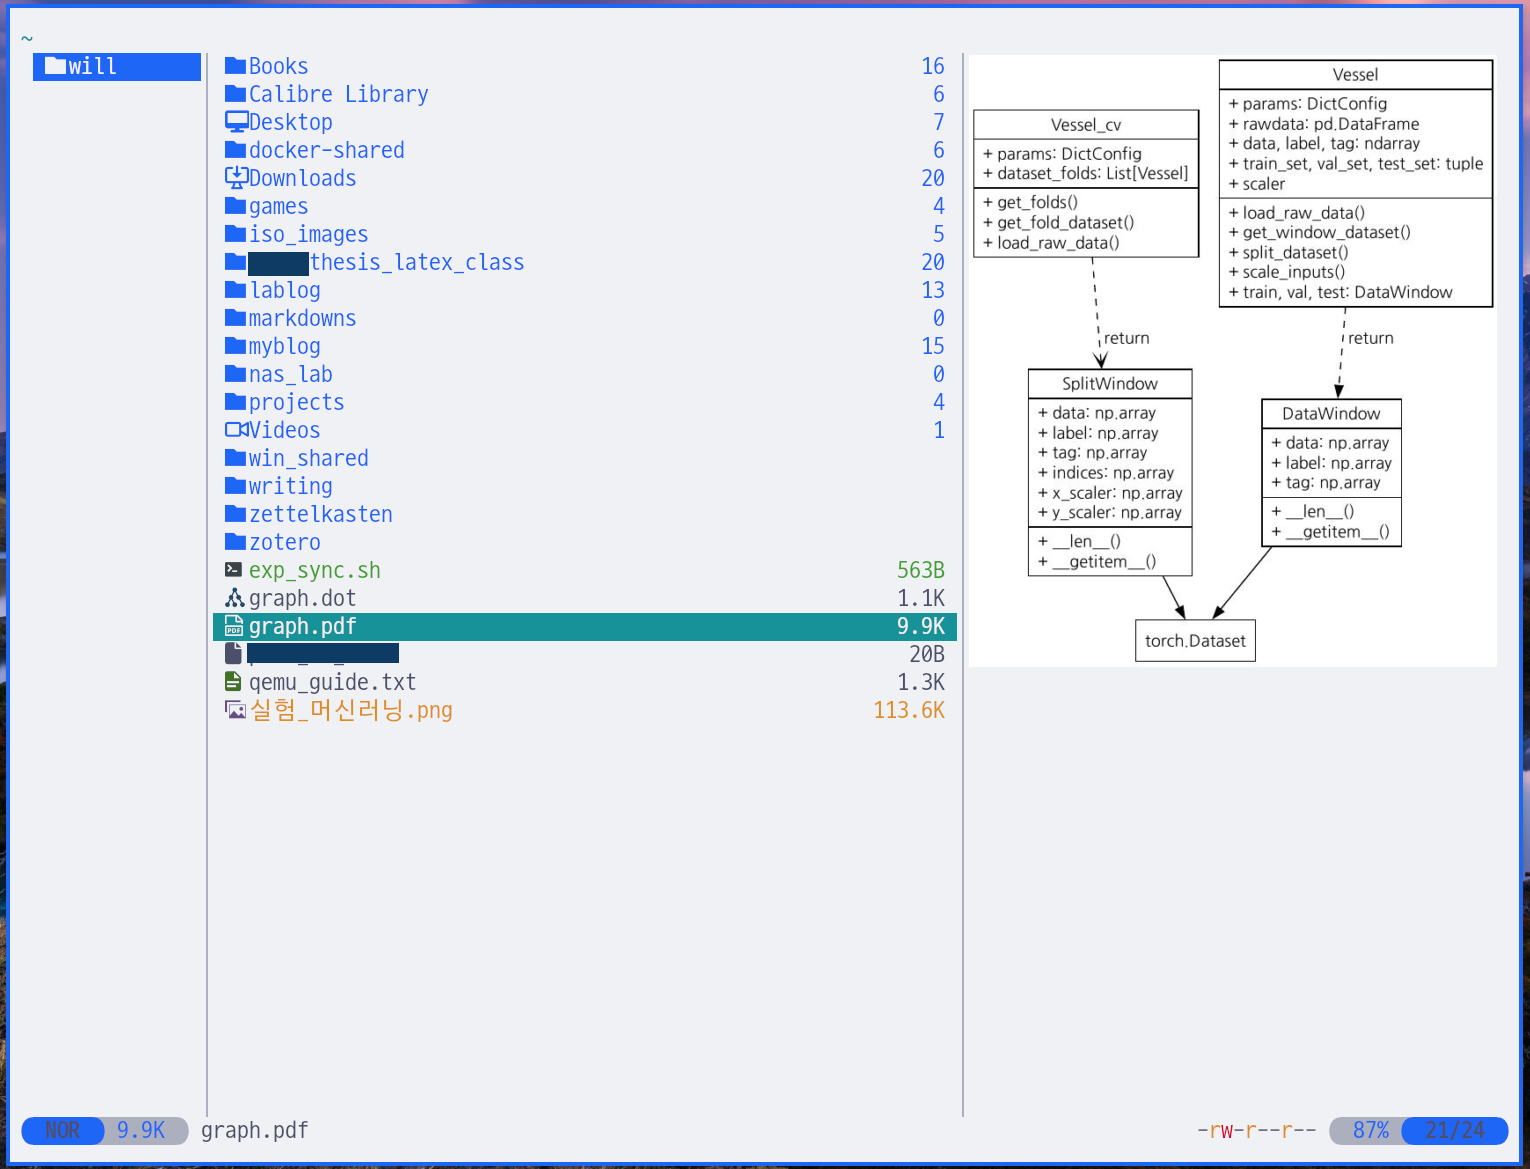Click the NOR mode indicator
Viewport: 1530px width, 1169px height.
point(62,1130)
